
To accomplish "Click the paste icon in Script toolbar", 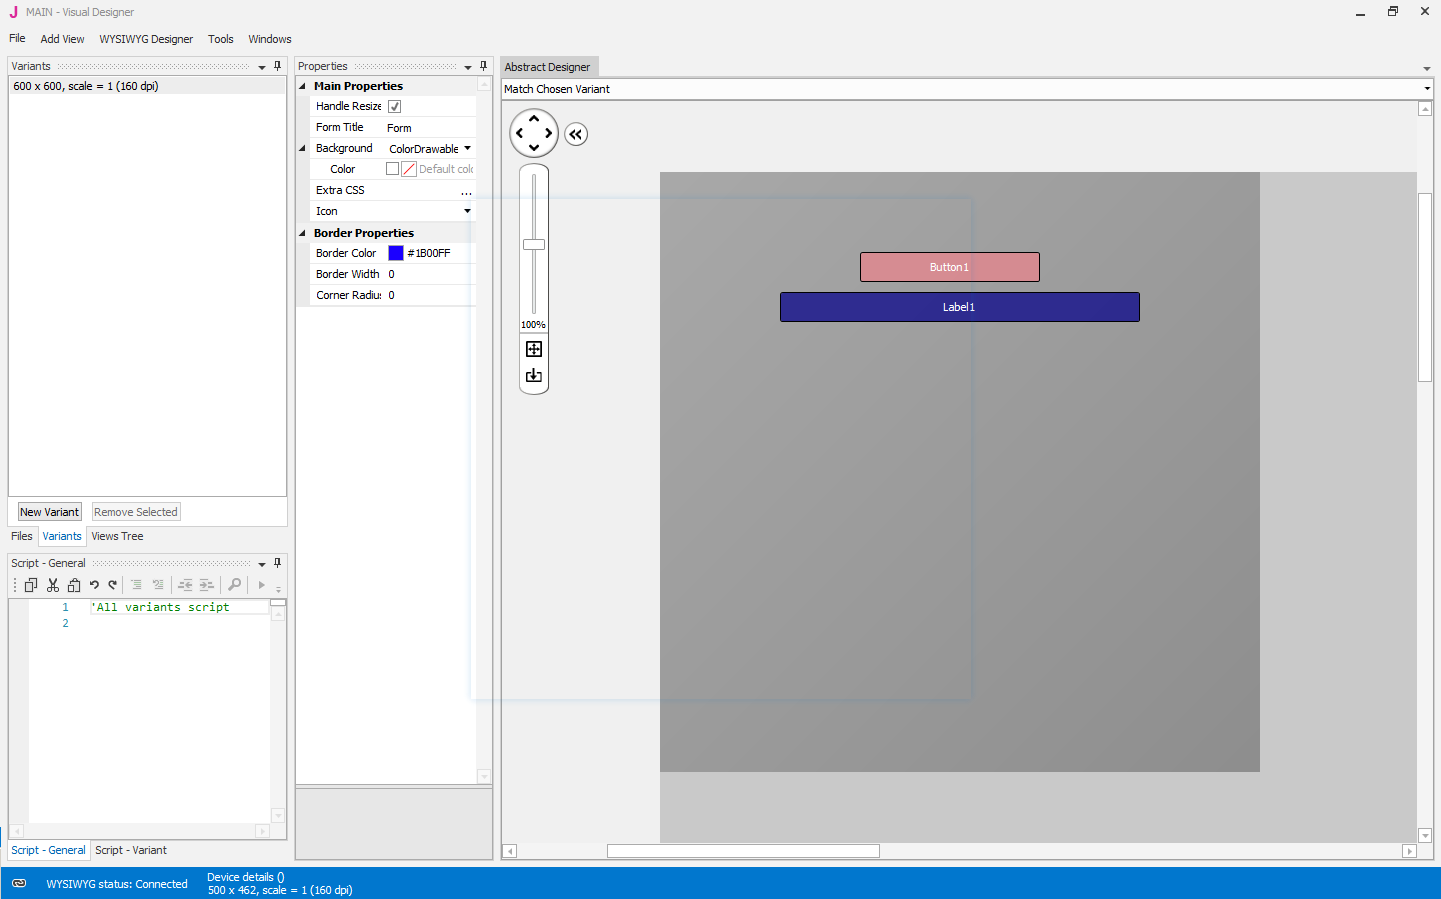I will (74, 585).
